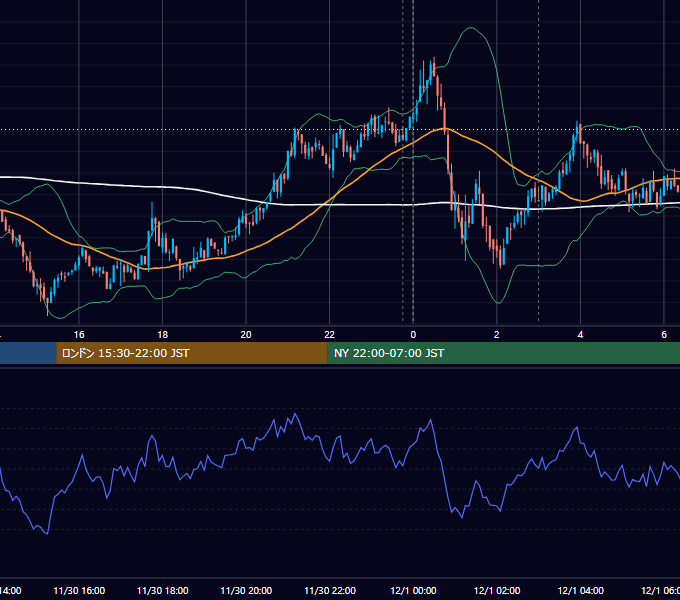Click hour label 18 on the chart axis
The width and height of the screenshot is (680, 600).
tap(163, 335)
